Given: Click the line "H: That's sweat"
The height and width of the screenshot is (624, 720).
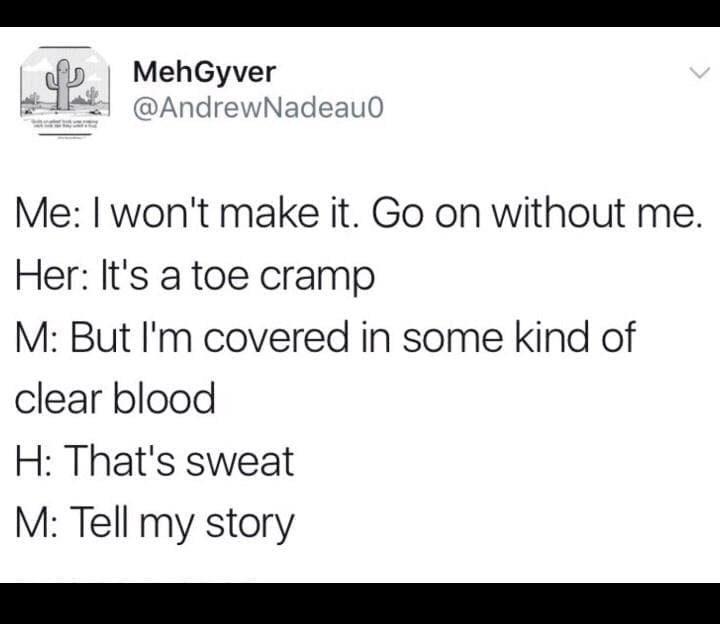Looking at the screenshot, I should click(154, 461).
